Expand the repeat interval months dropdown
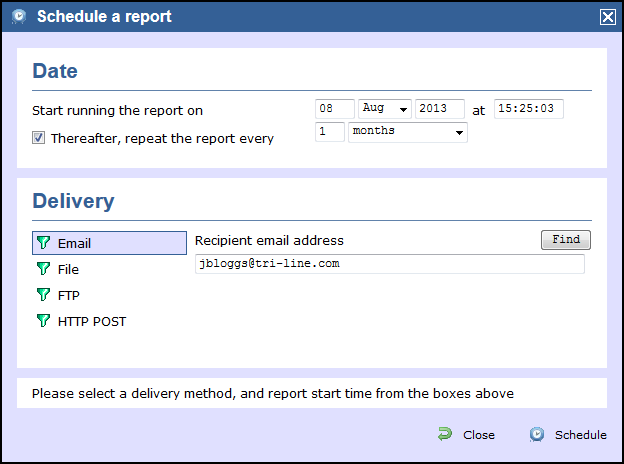The height and width of the screenshot is (464, 624). [408, 132]
